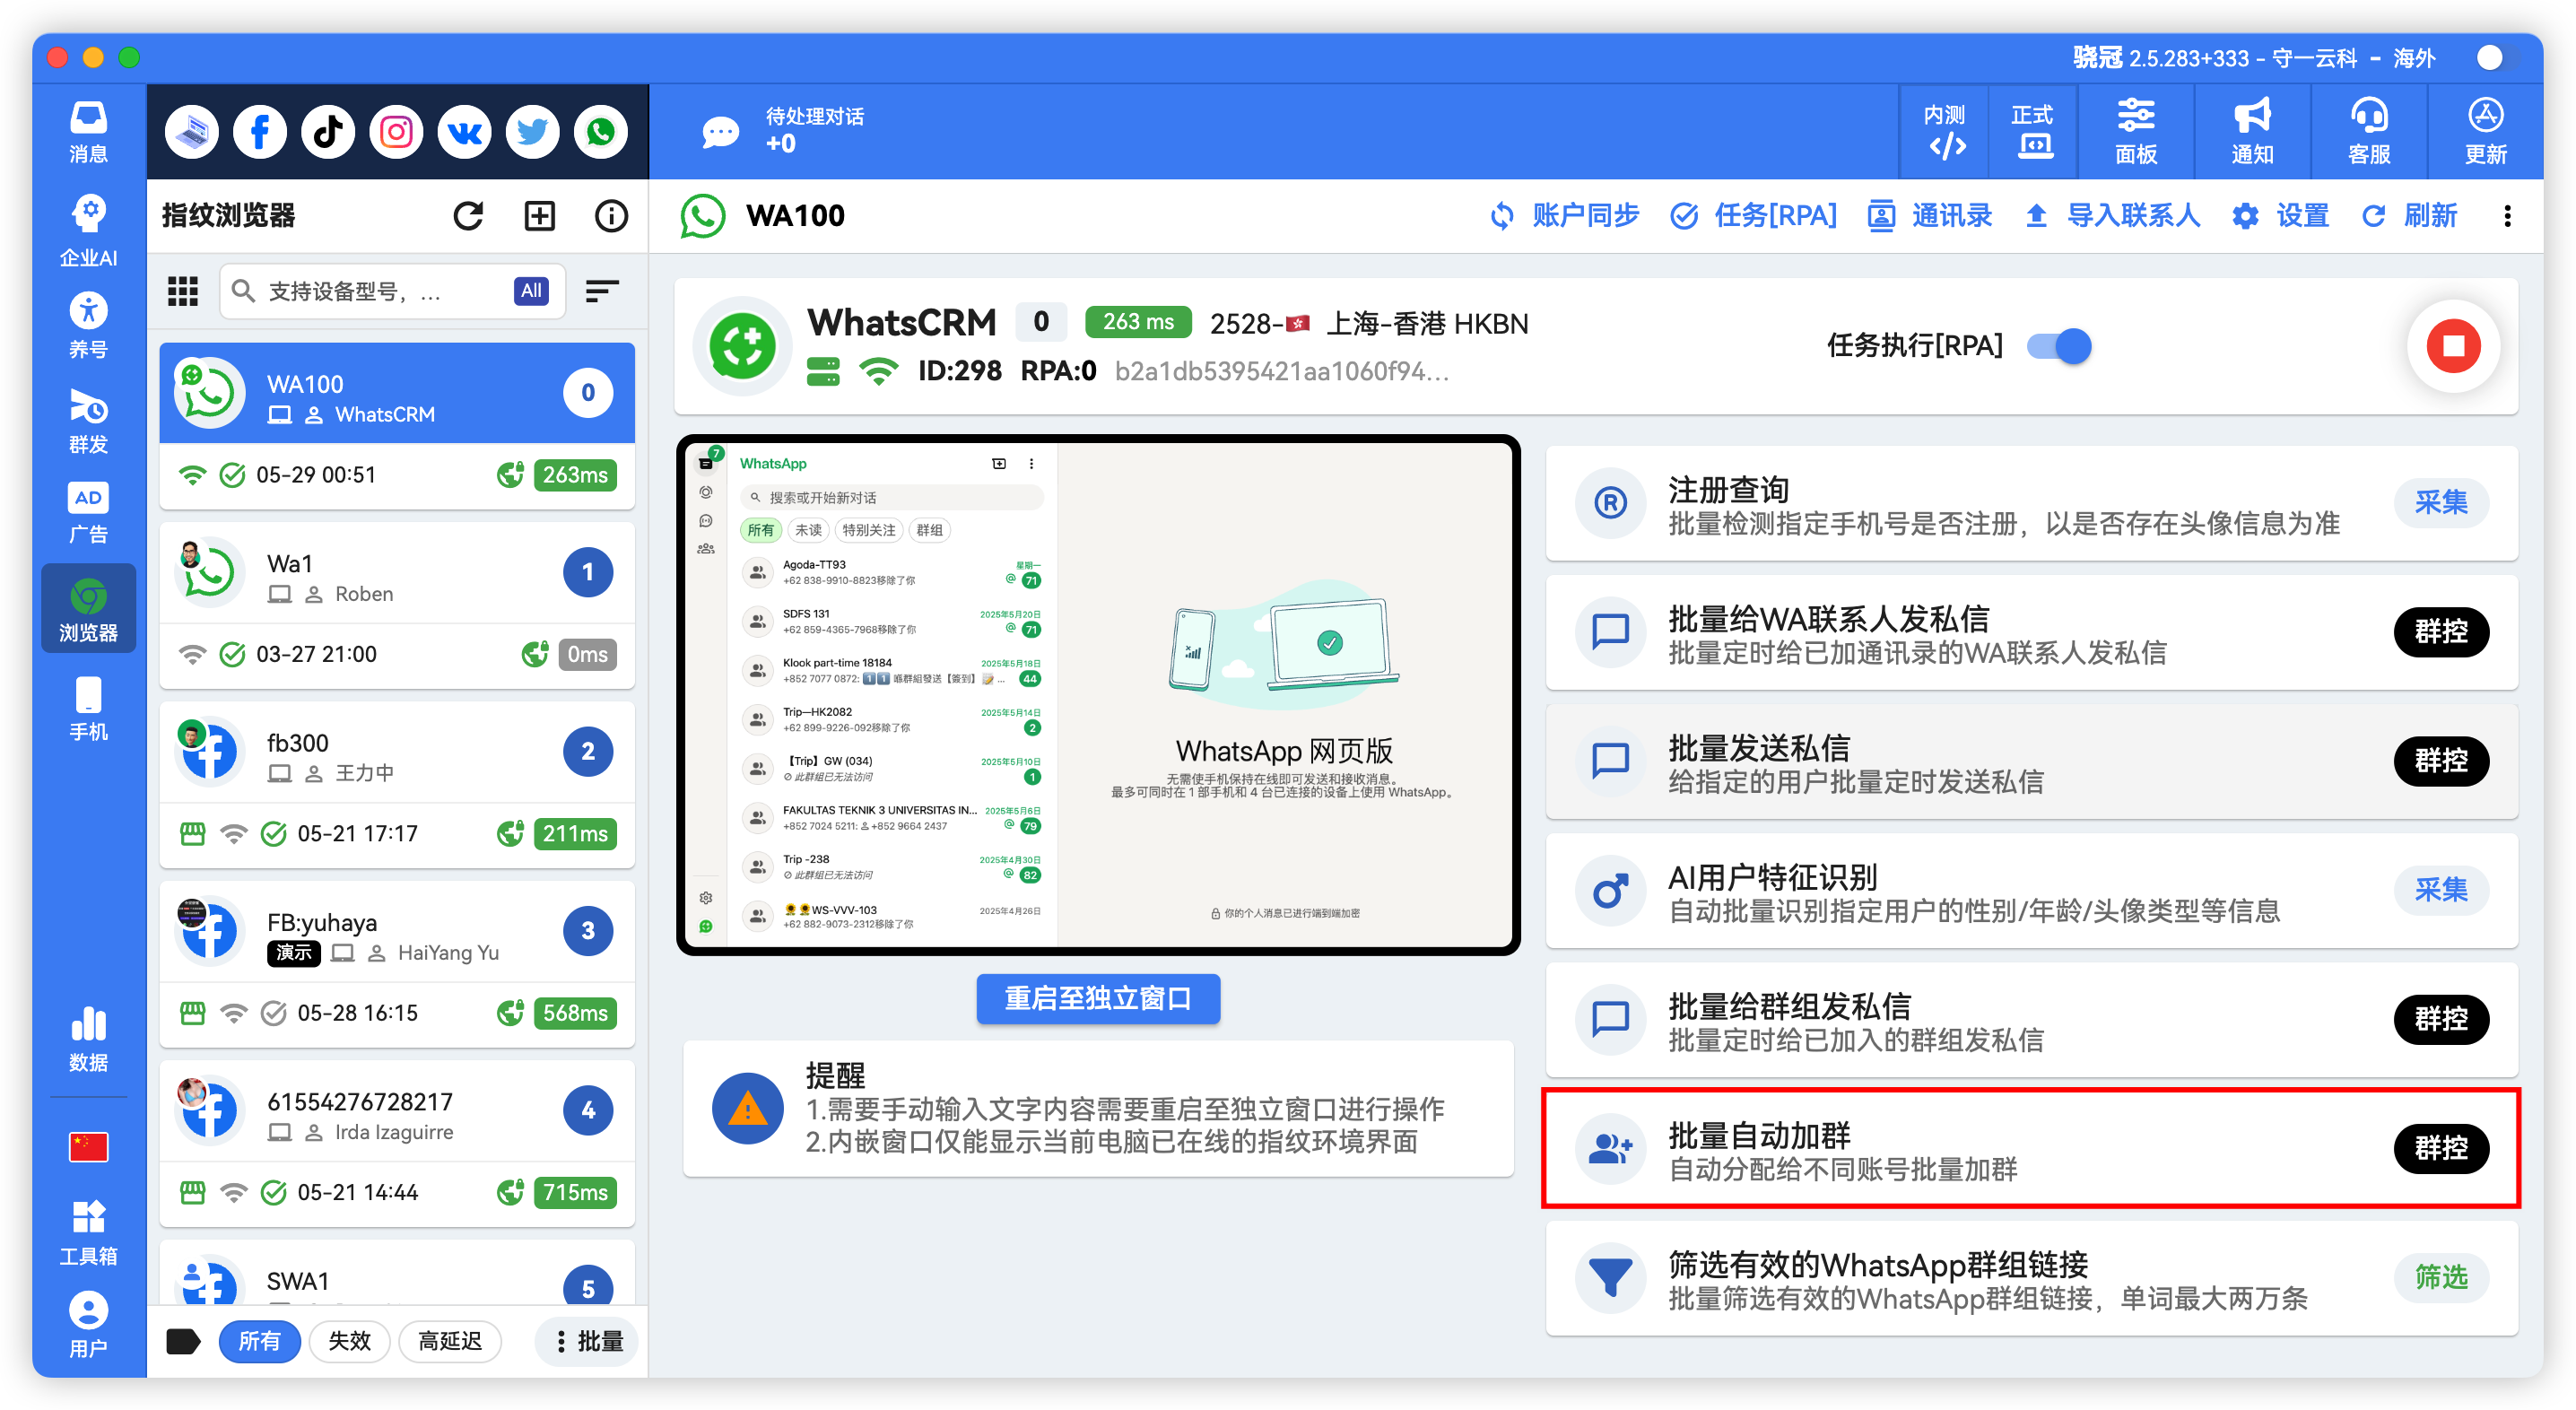The image size is (2576, 1410).
Task: Click the refresh icon beside 指纹浏览器
Action: [x=468, y=216]
